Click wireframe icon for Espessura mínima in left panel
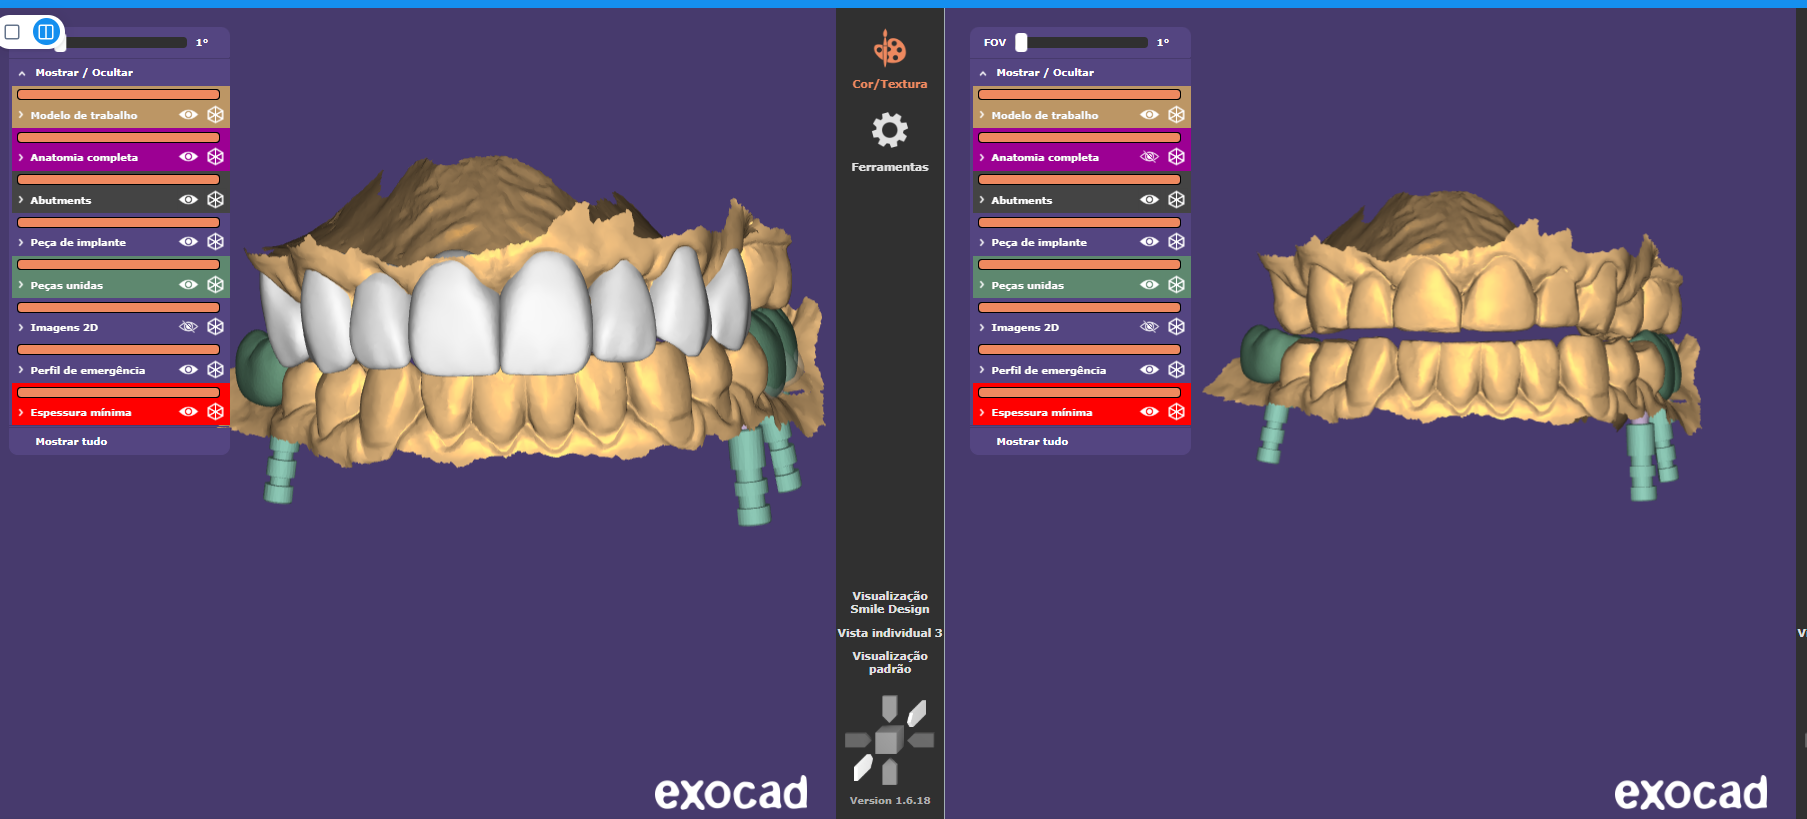1807x819 pixels. coord(215,412)
